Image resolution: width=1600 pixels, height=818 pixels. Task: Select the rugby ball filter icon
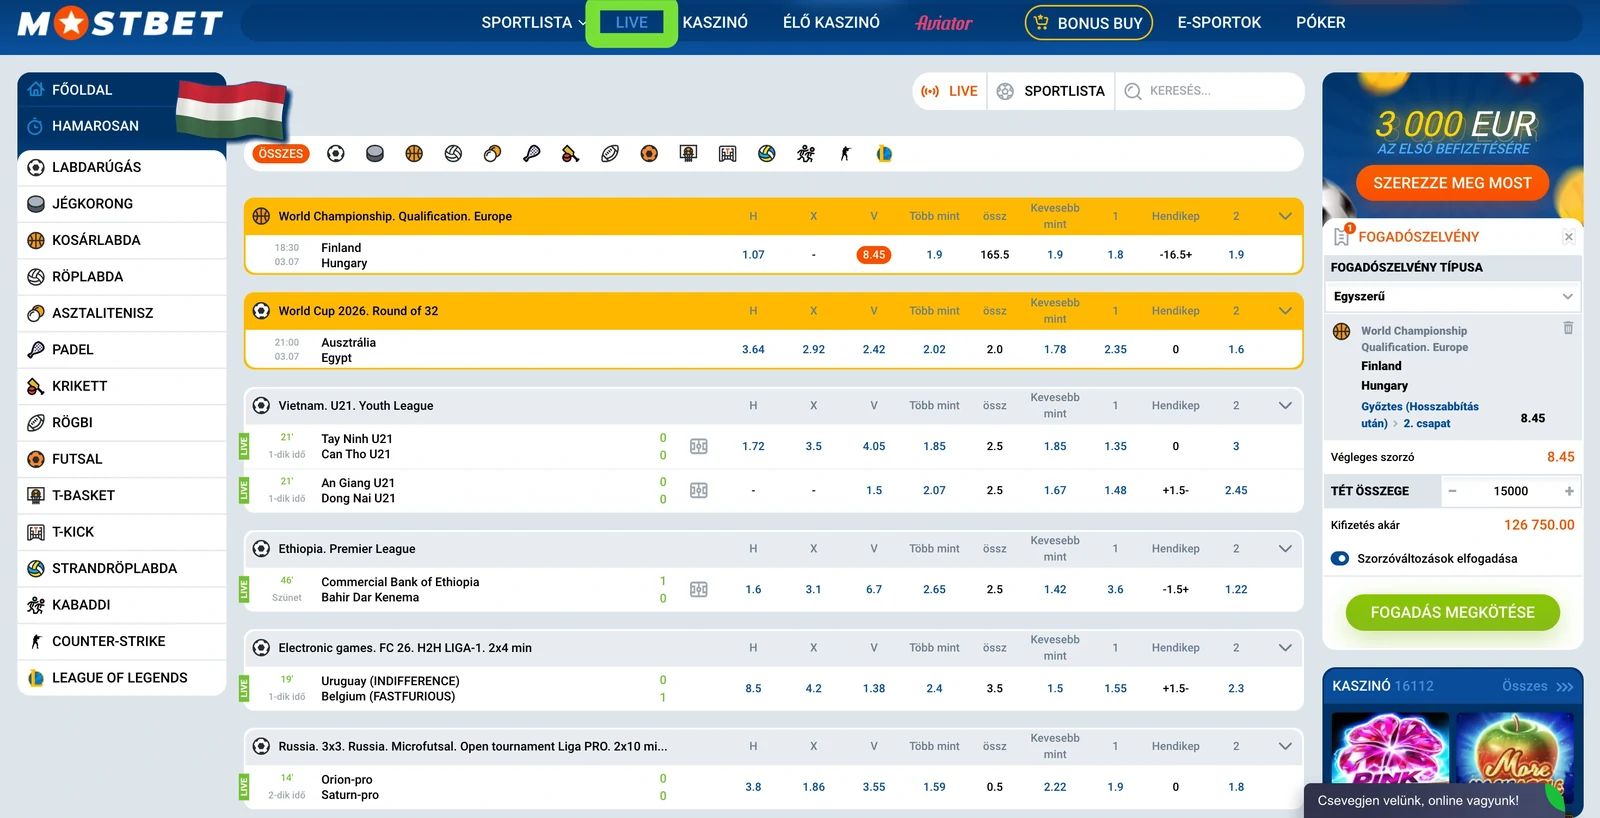610,154
